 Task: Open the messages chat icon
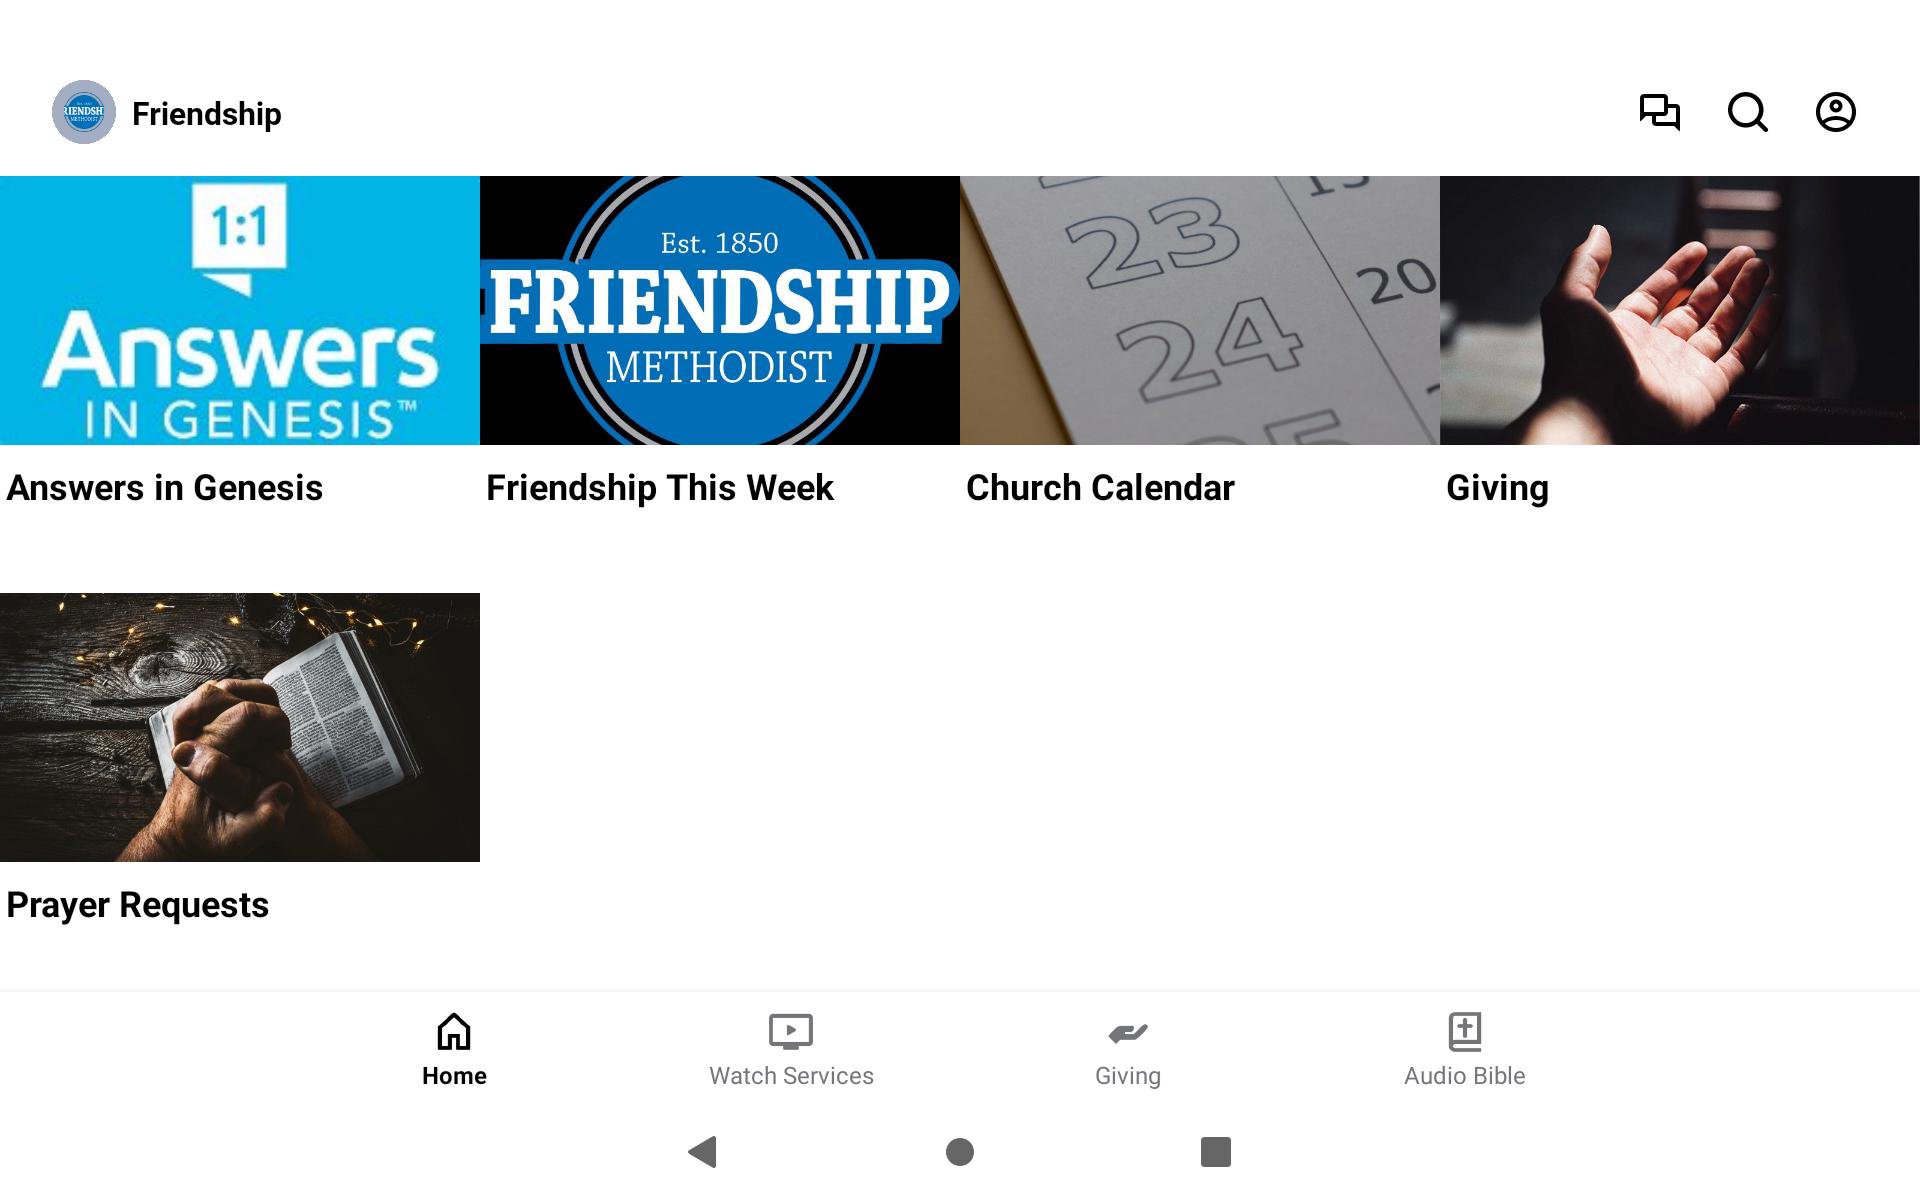click(1660, 112)
